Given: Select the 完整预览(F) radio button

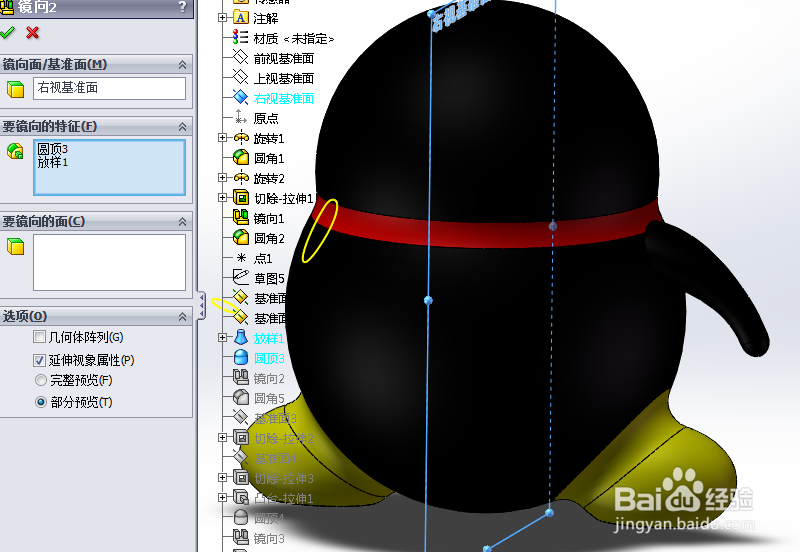Looking at the screenshot, I should coord(41,380).
